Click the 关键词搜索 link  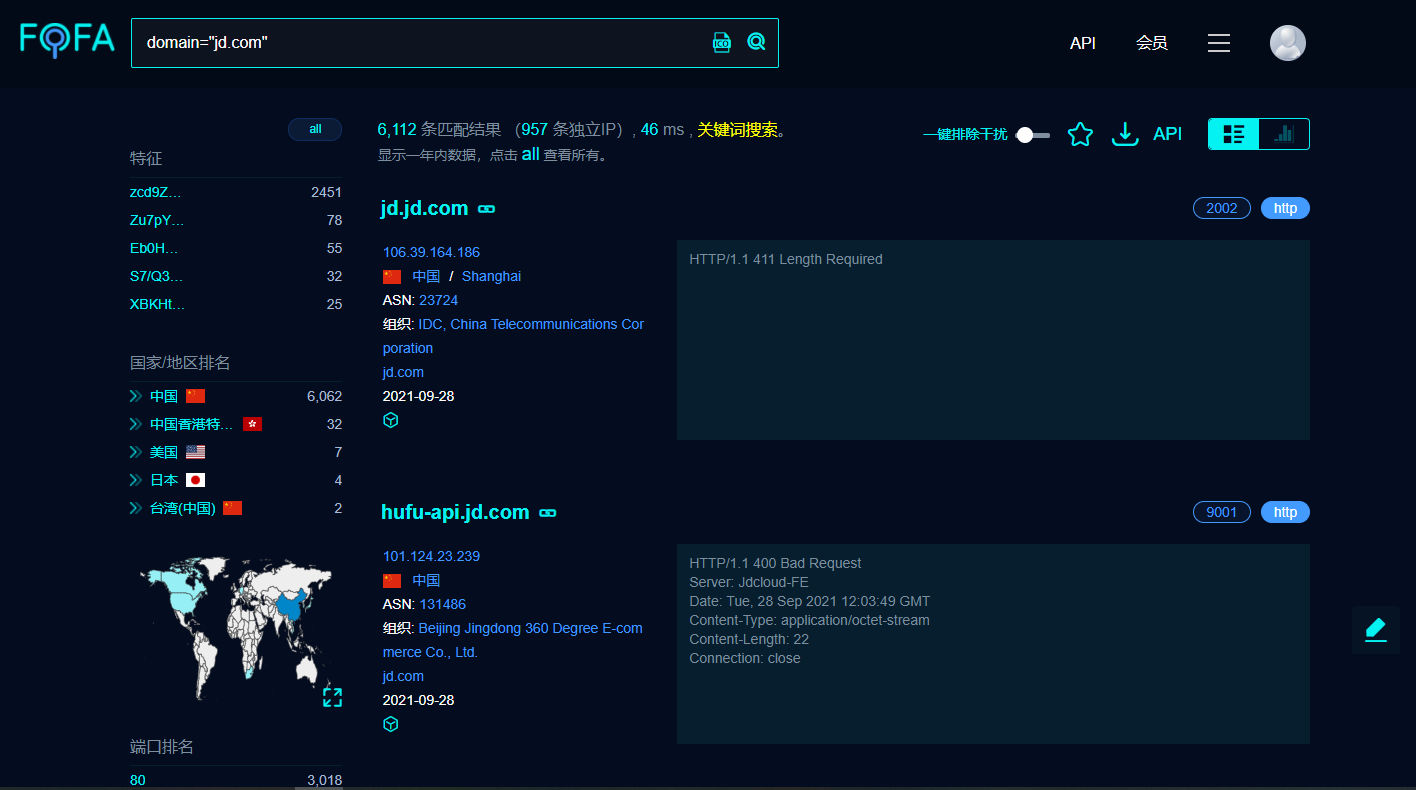(x=737, y=130)
